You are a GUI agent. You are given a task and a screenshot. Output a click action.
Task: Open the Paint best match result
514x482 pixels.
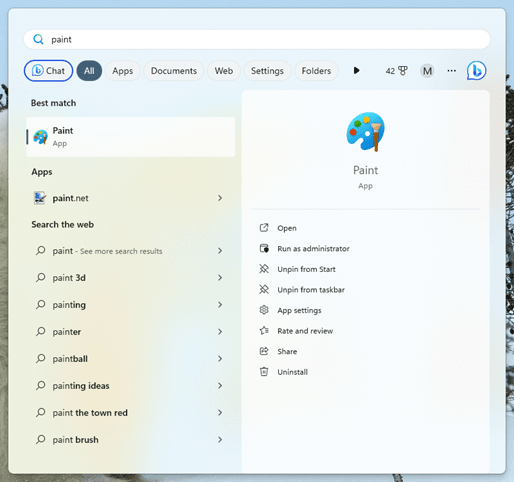click(130, 137)
